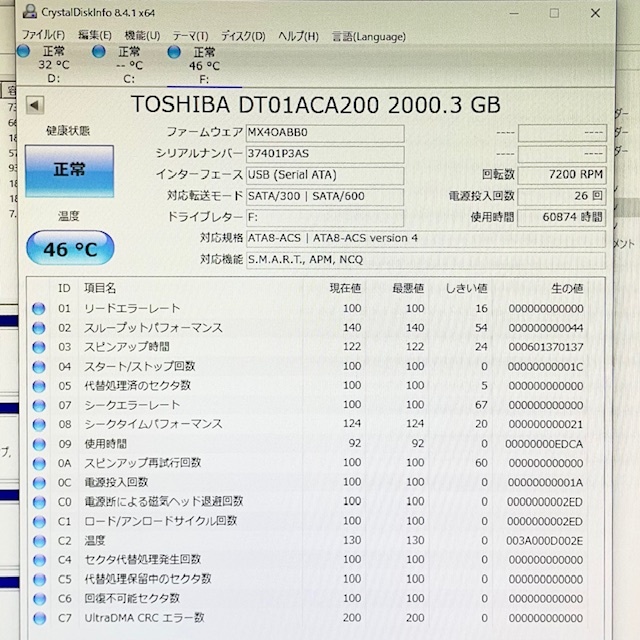Select raw value 00000000001C
Viewport: 640px width, 640px height.
pyautogui.click(x=546, y=367)
